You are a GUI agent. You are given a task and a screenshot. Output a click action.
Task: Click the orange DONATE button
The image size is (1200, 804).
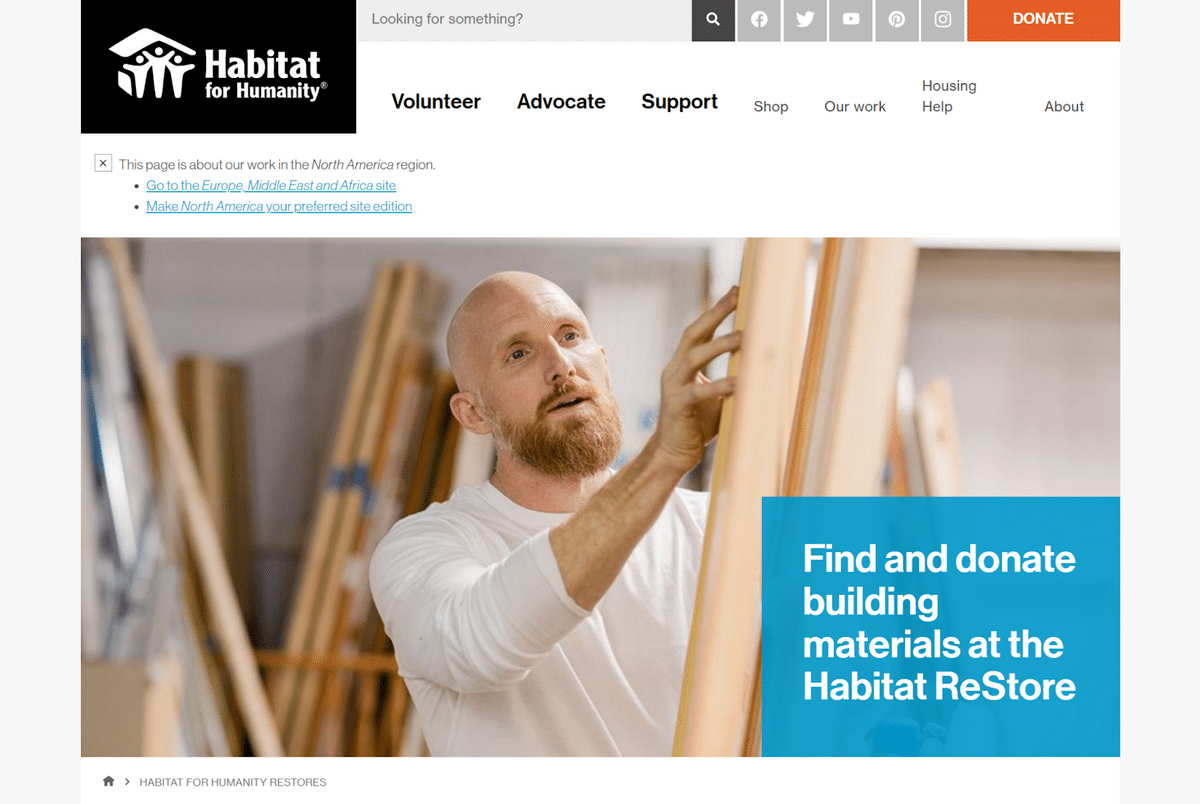[1043, 19]
